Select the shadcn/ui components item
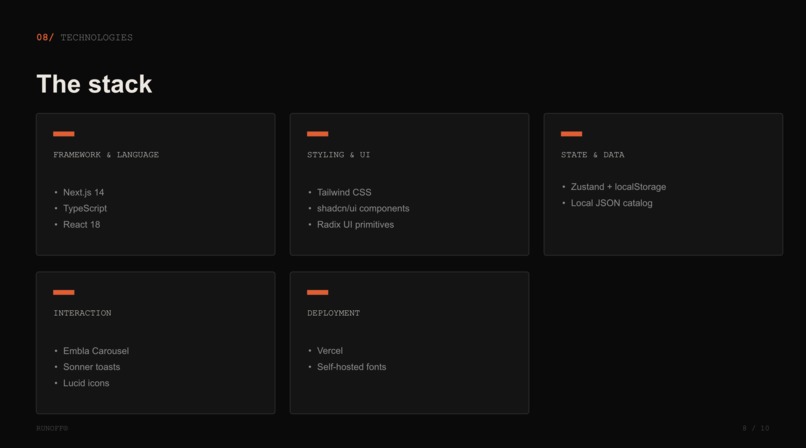The image size is (806, 448). point(363,208)
